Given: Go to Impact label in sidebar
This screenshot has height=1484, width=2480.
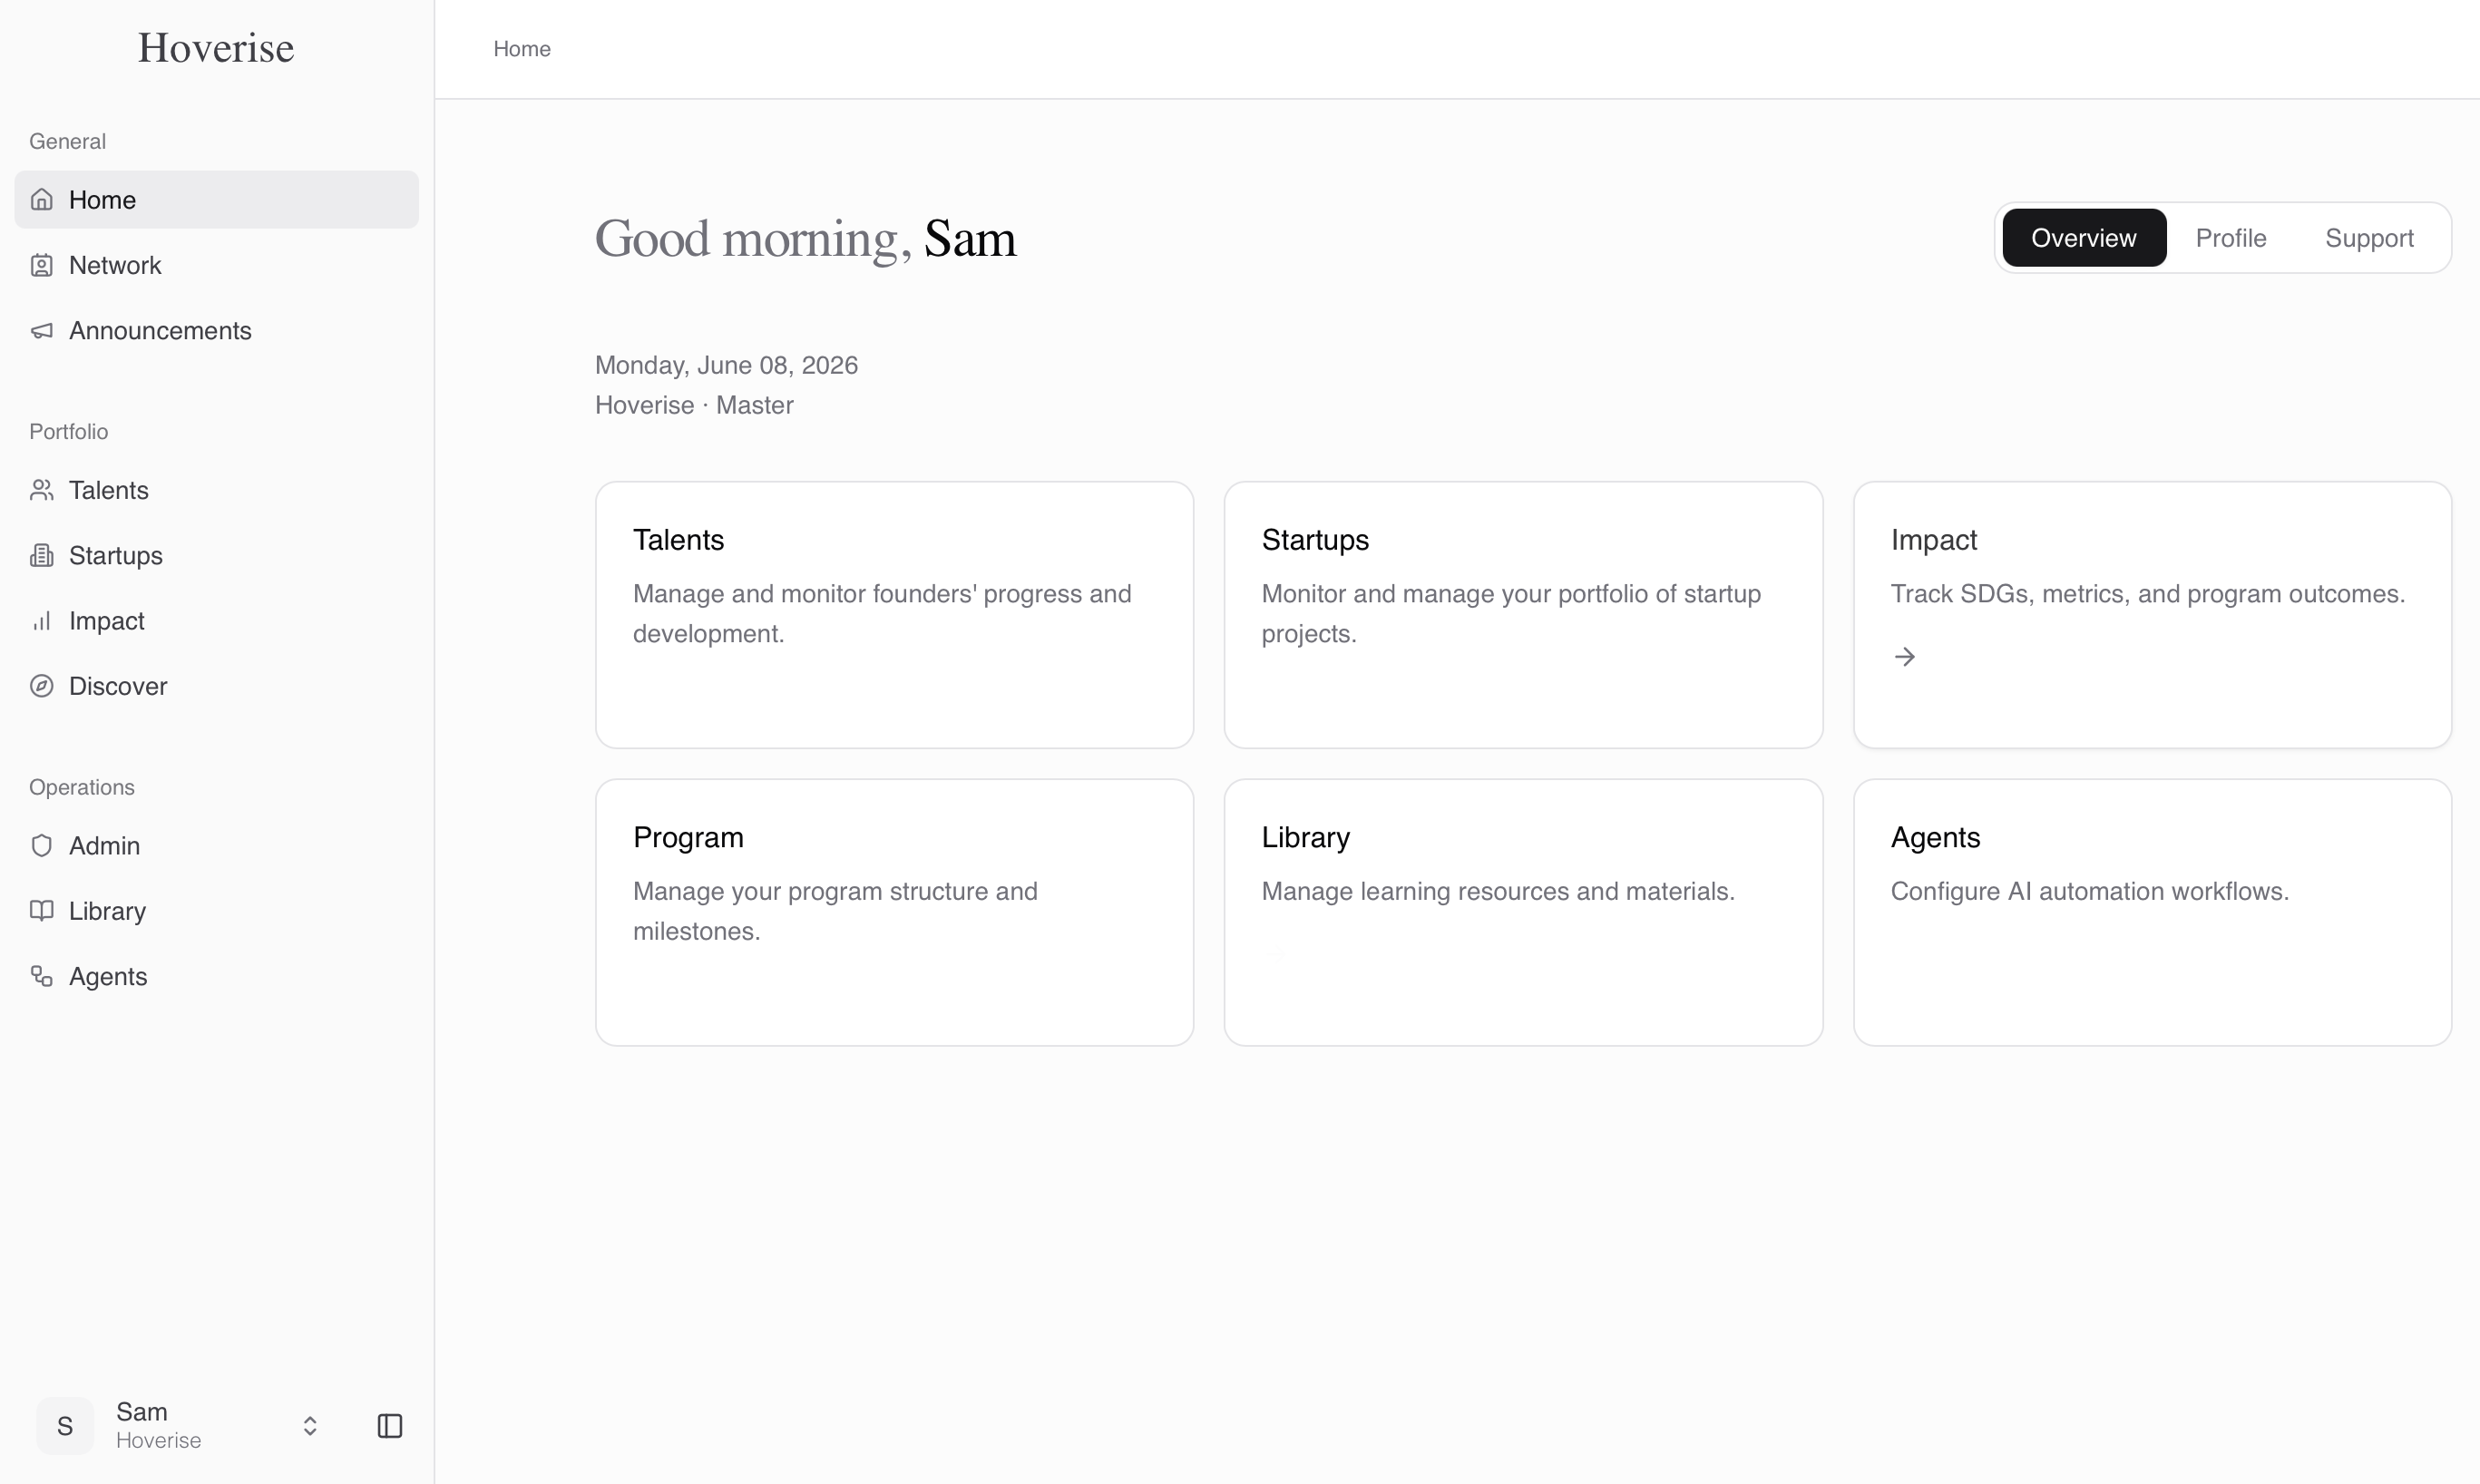Looking at the screenshot, I should pos(107,621).
